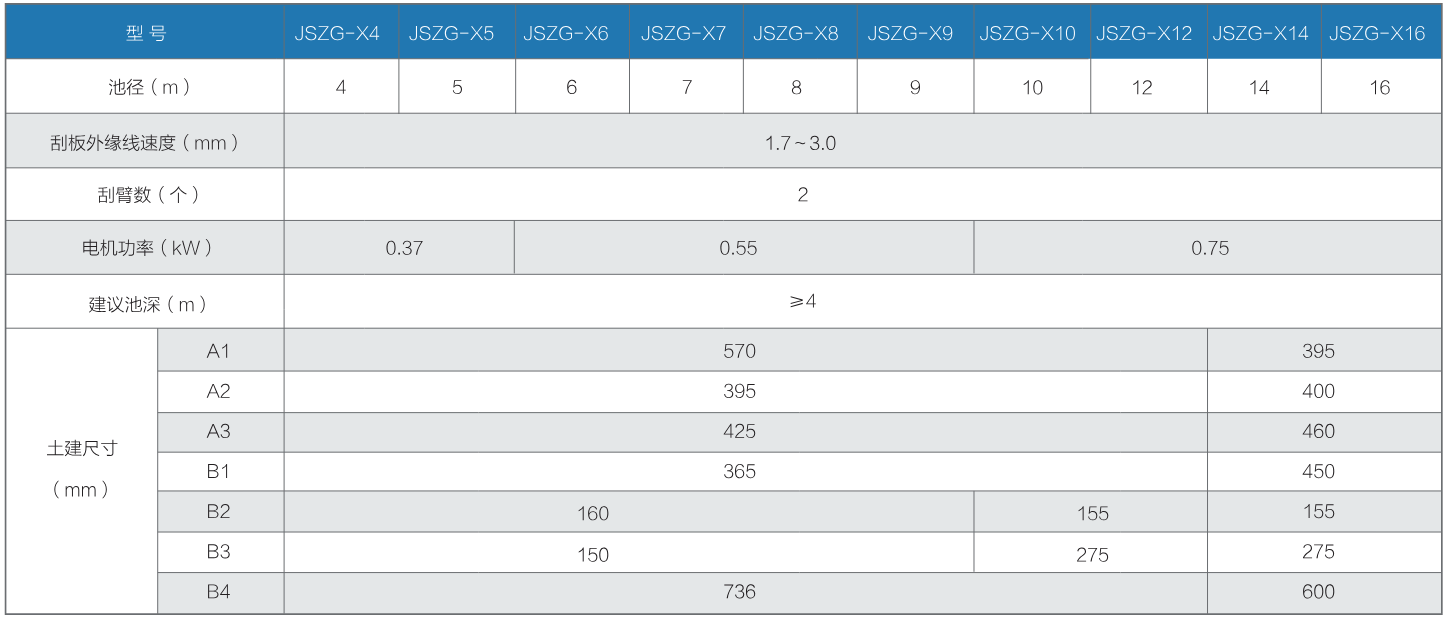Click the 土建尺寸（mm）label cell
The height and width of the screenshot is (620, 1448).
(x=82, y=469)
